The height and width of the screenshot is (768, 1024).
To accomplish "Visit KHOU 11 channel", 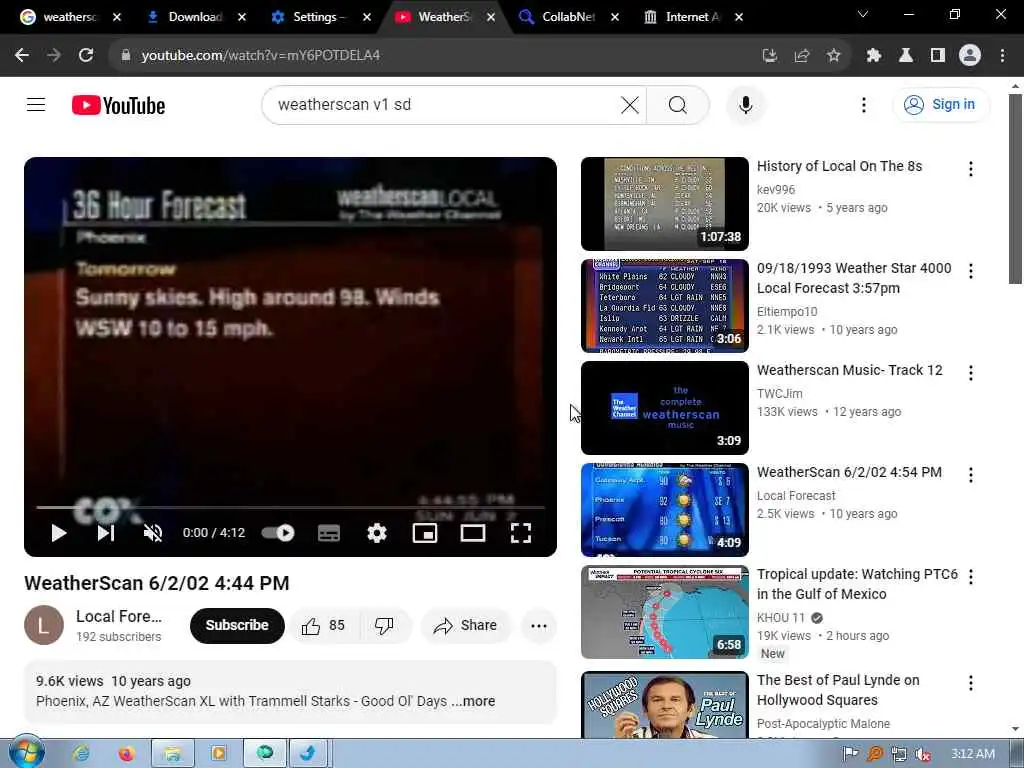I will 781,618.
